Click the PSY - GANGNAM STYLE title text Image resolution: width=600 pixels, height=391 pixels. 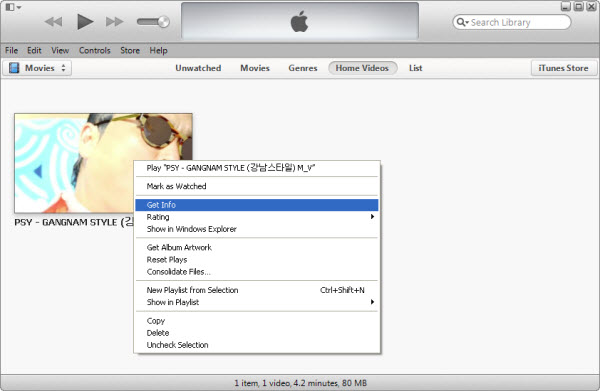[74, 222]
